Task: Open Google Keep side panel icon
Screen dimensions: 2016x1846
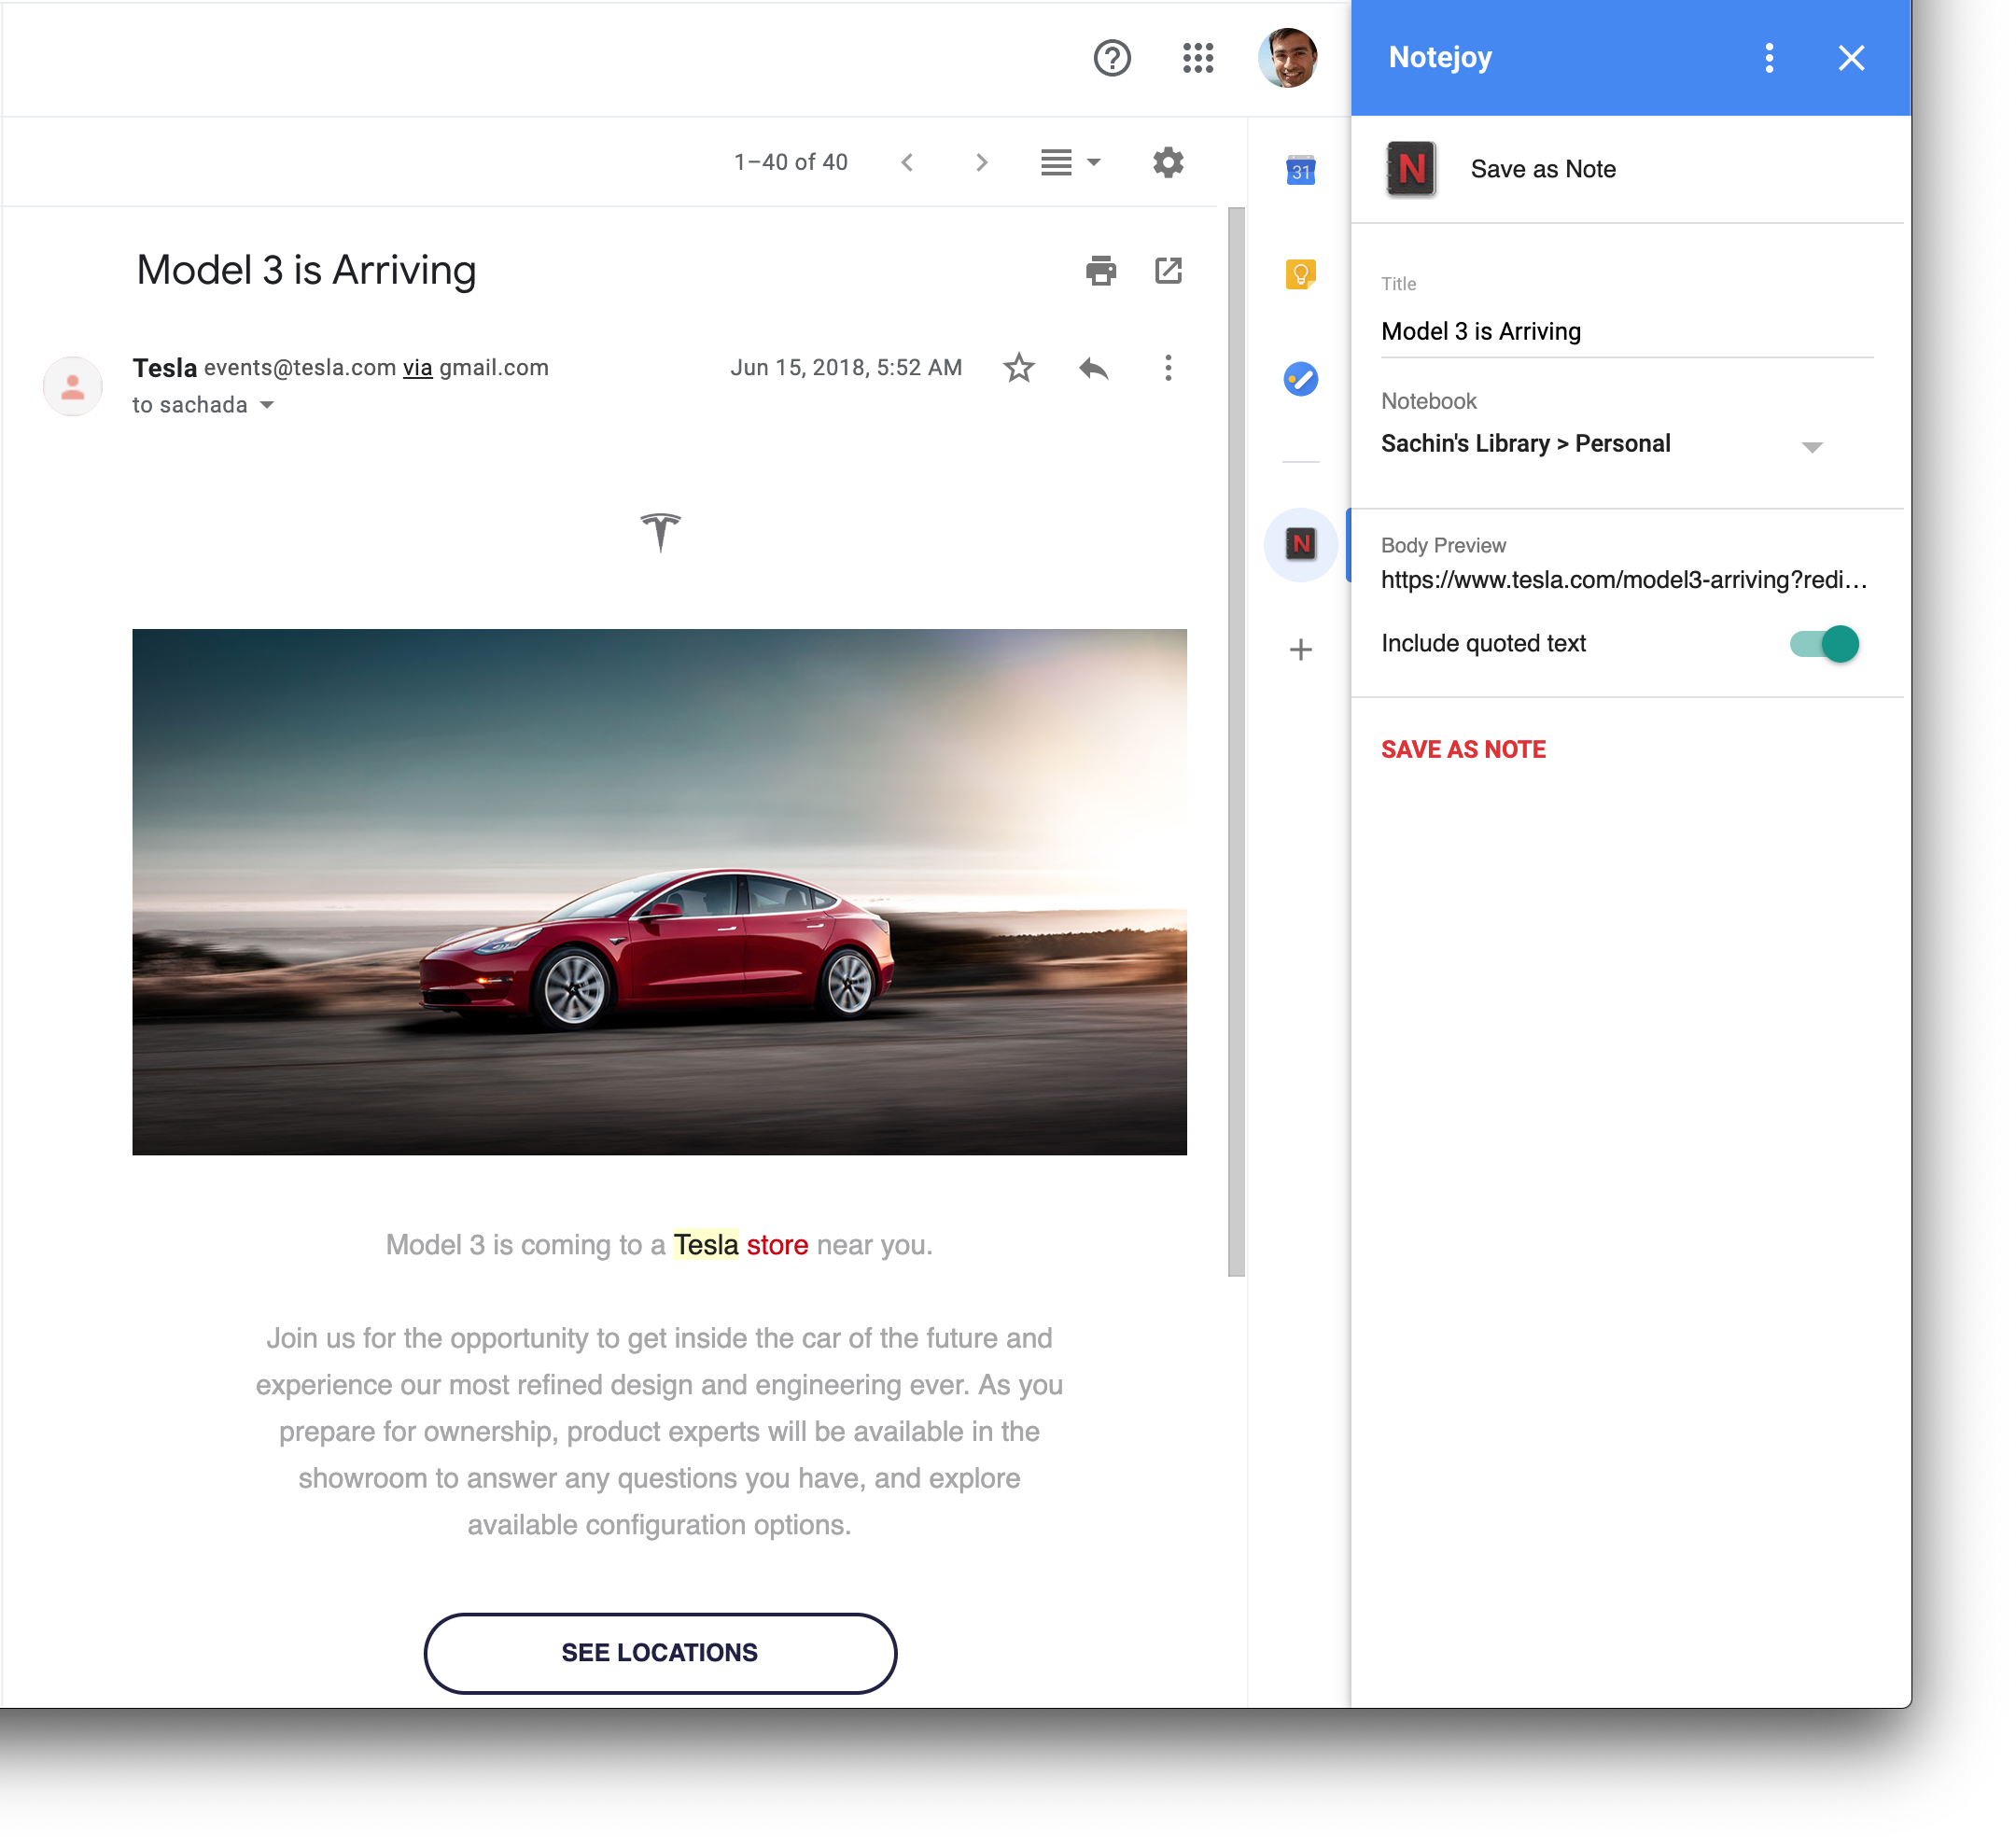Action: click(1301, 274)
